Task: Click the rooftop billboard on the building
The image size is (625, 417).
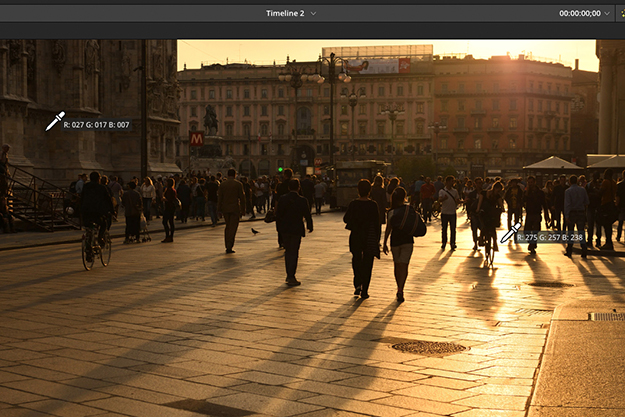Action: pos(376,65)
